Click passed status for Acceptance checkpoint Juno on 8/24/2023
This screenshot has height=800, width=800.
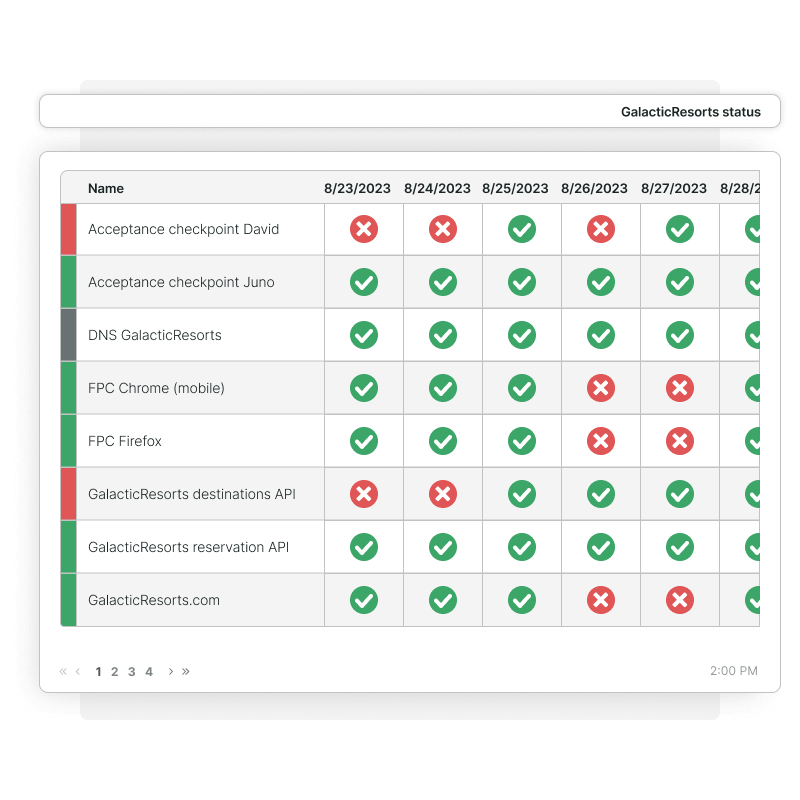[443, 282]
